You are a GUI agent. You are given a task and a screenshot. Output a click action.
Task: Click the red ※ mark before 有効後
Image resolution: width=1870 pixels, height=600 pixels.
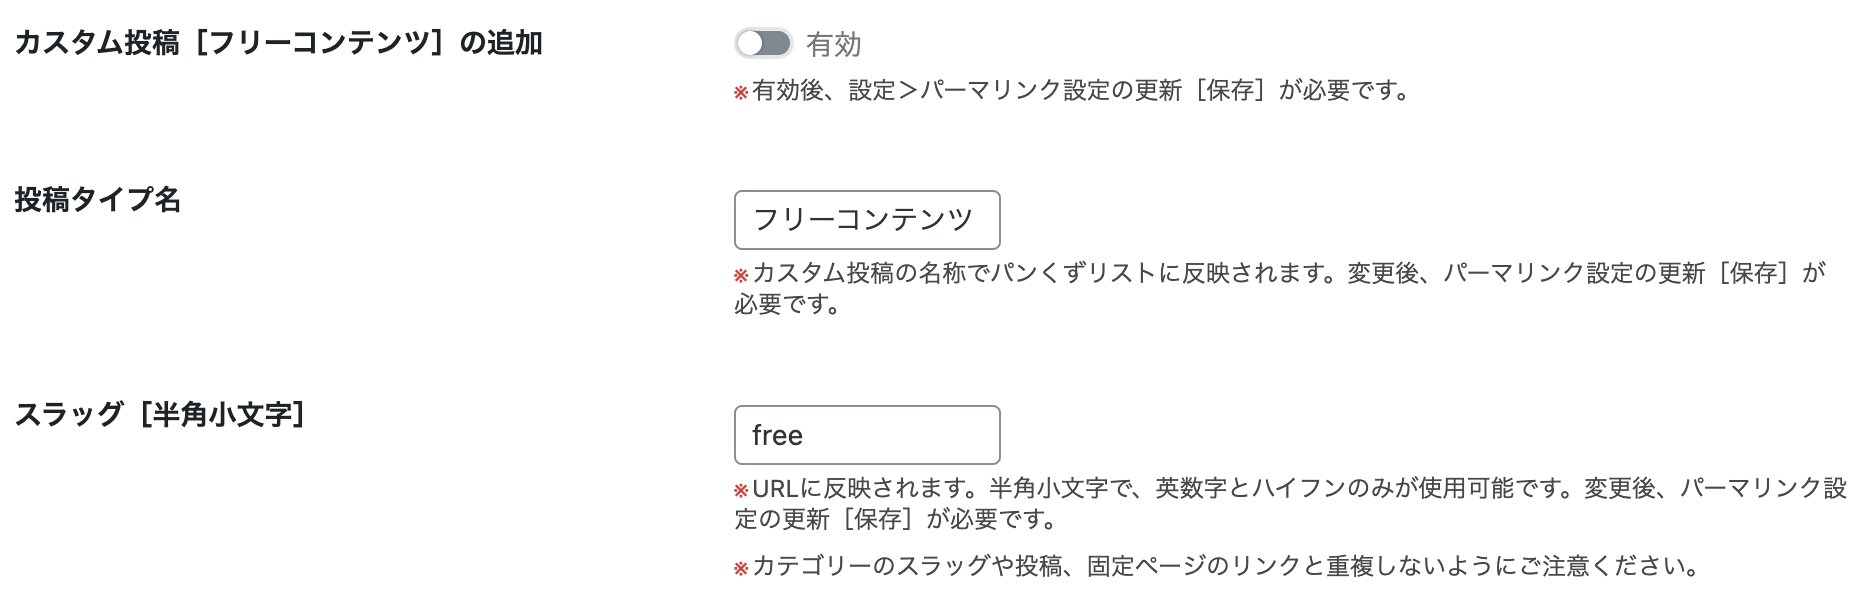(741, 93)
